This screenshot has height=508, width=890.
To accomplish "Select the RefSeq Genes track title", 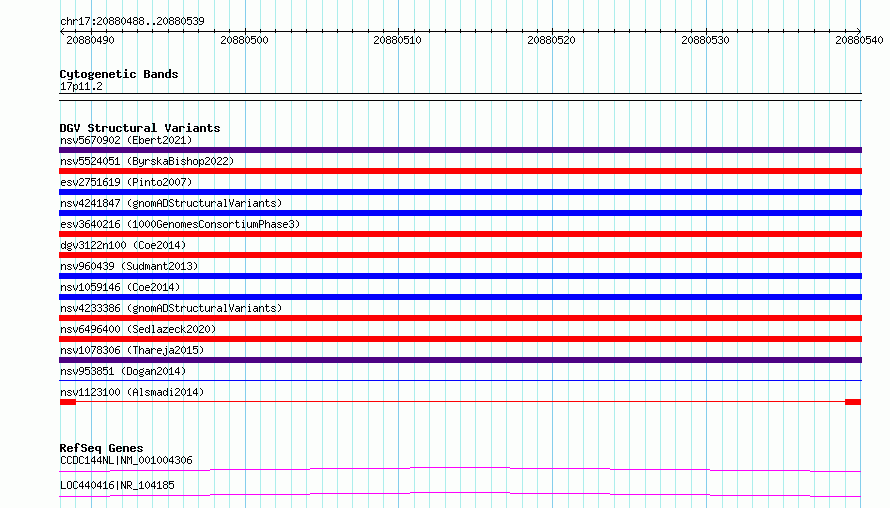I will 101,448.
